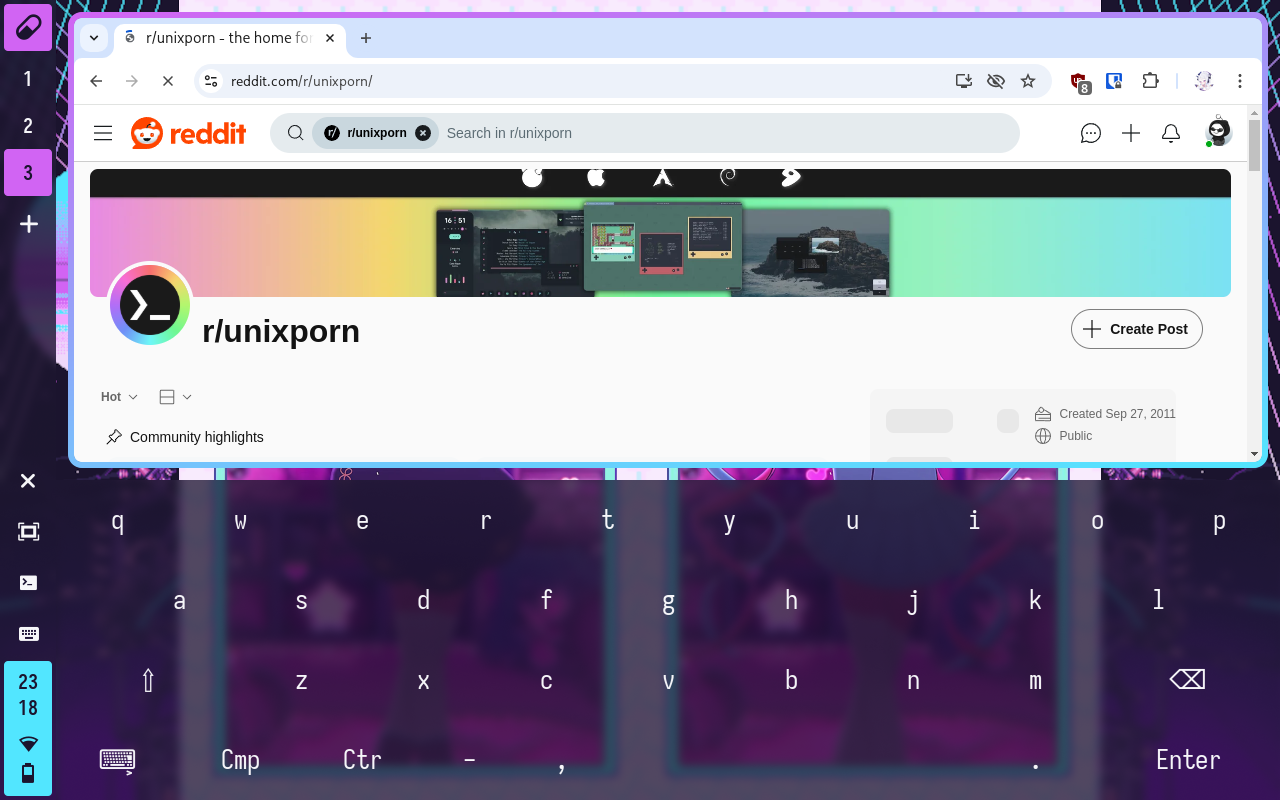Click the 23 18 clock widget
Image resolution: width=1280 pixels, height=800 pixels.
(x=28, y=695)
